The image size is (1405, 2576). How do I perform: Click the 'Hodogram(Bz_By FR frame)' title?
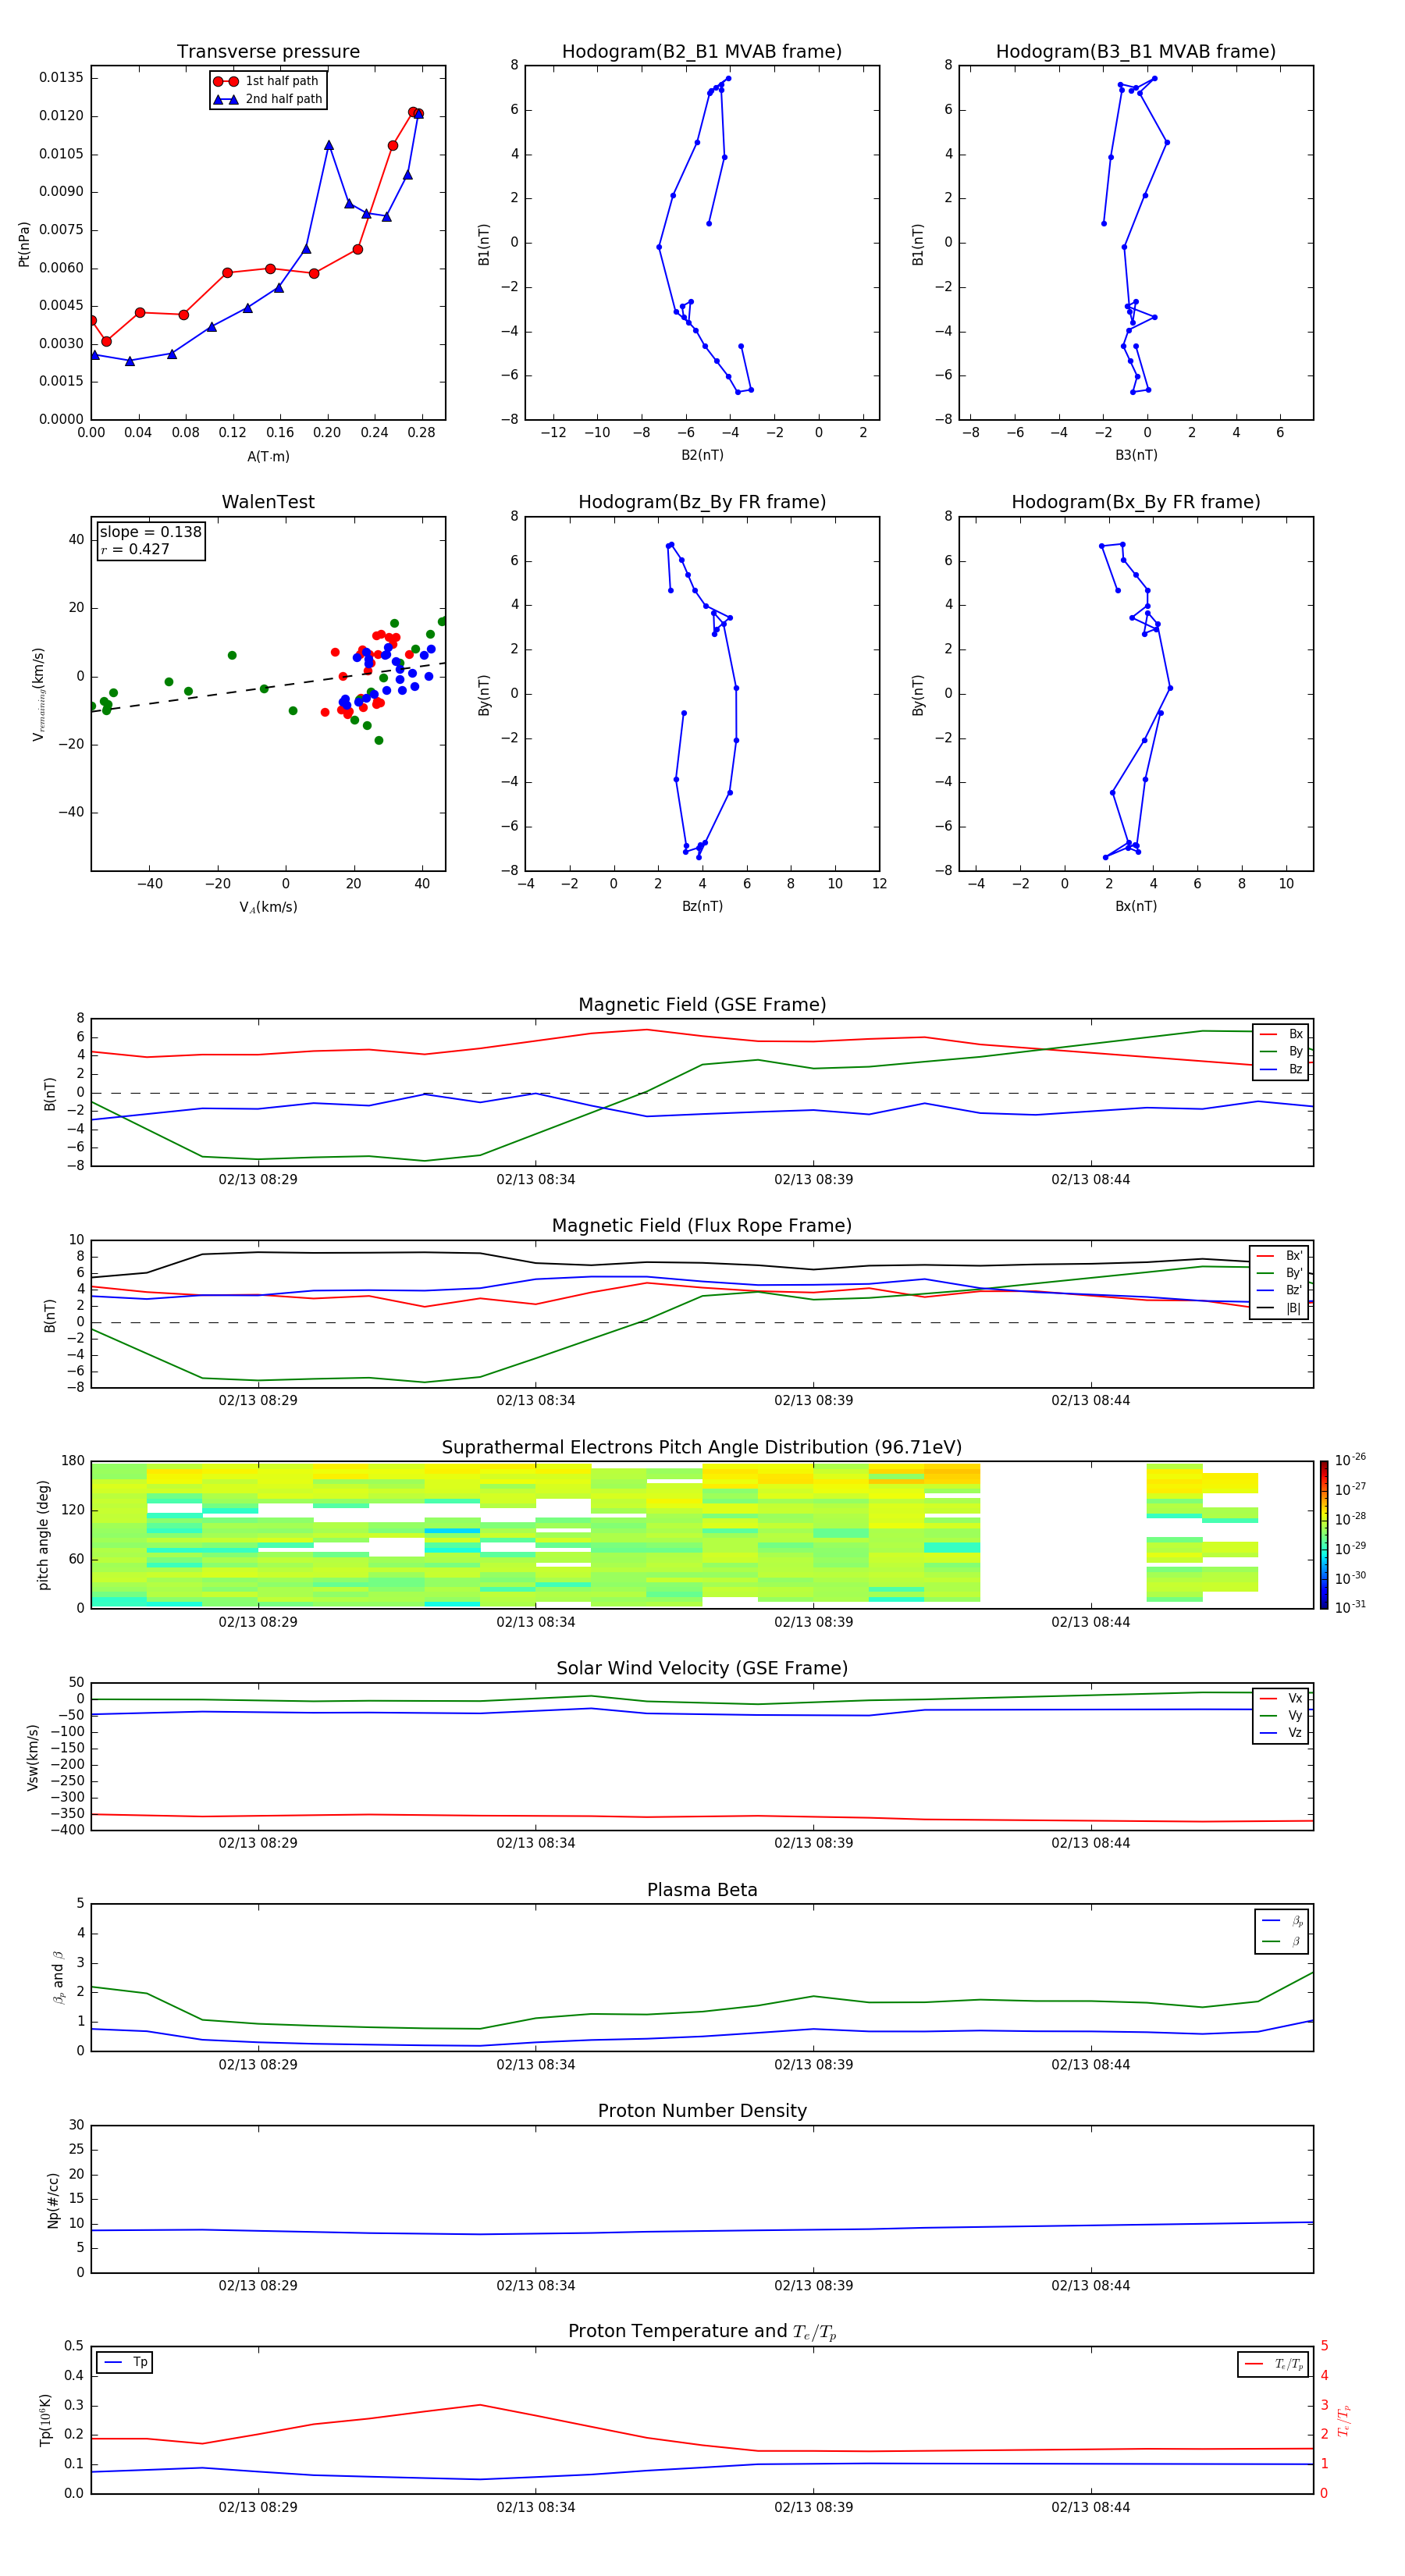click(x=702, y=502)
